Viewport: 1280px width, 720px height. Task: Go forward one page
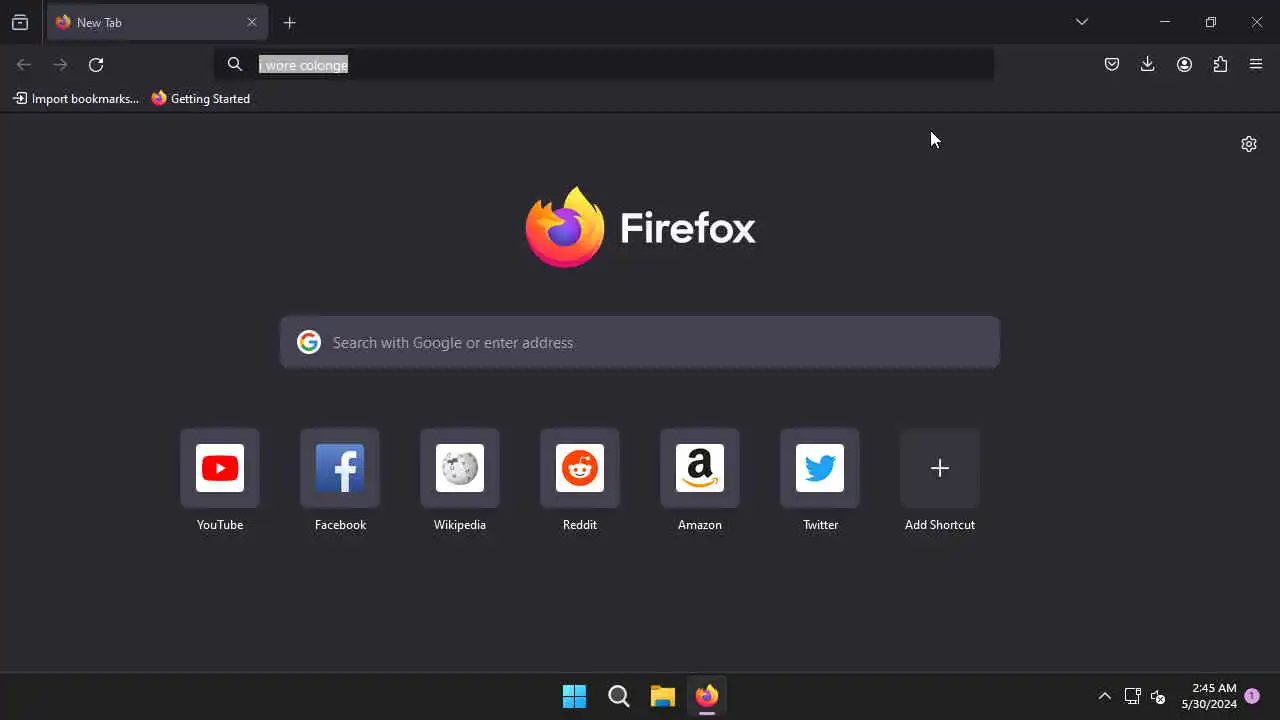pos(60,64)
